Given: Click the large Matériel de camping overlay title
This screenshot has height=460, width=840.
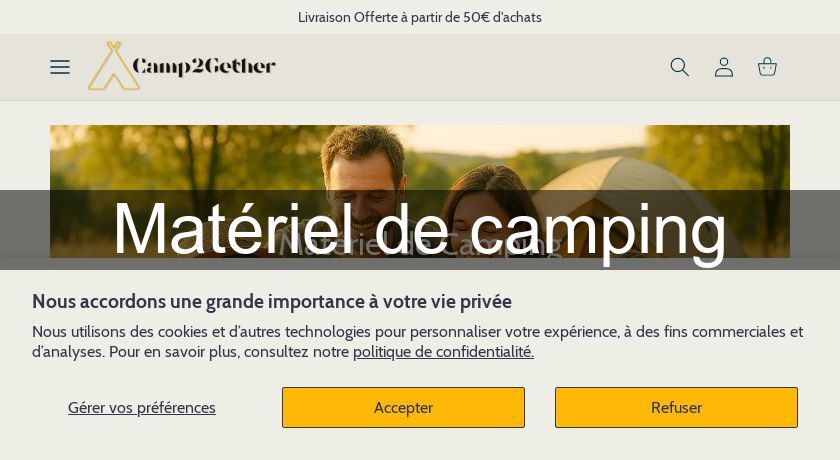Looking at the screenshot, I should (420, 230).
